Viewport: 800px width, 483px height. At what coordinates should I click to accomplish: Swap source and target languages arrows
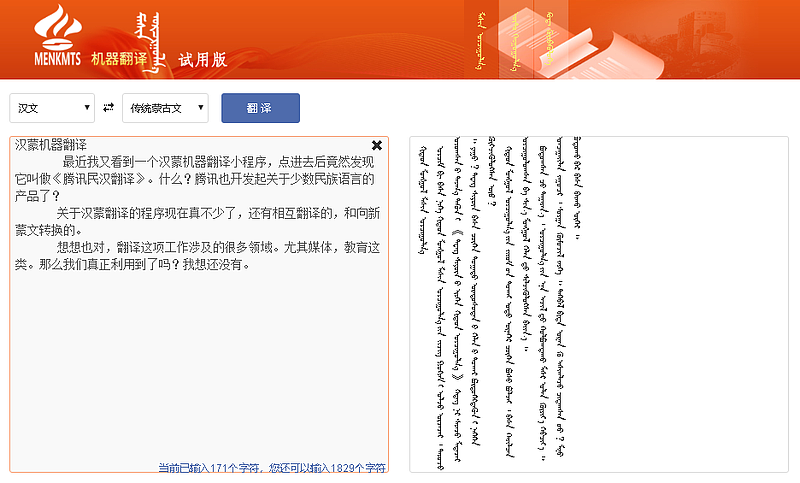coord(108,108)
